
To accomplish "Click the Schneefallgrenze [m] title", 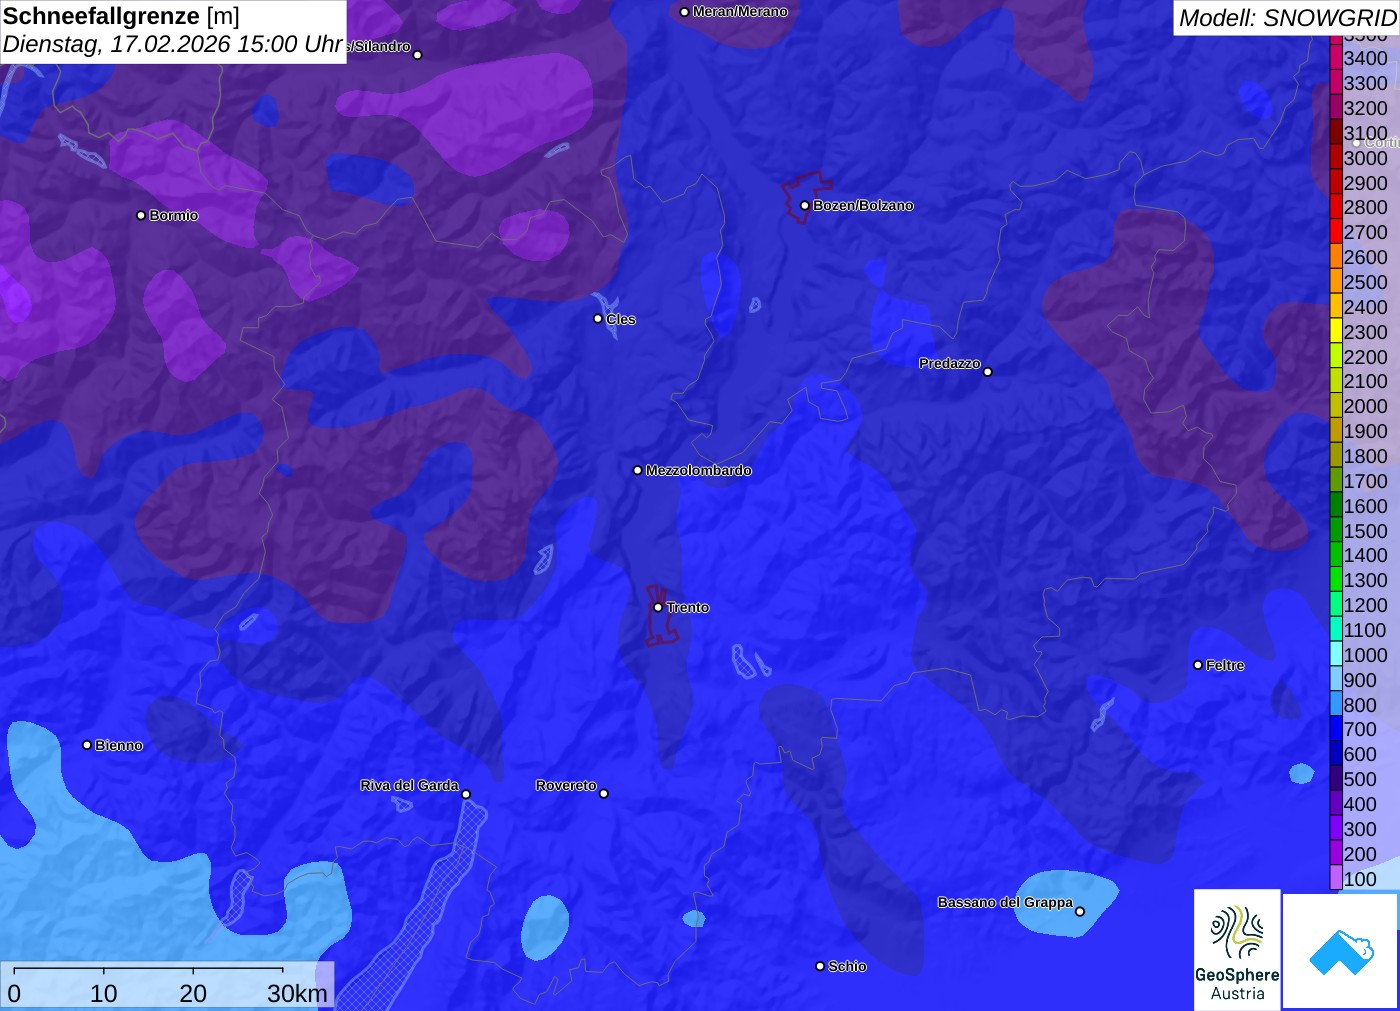I will pos(121,16).
